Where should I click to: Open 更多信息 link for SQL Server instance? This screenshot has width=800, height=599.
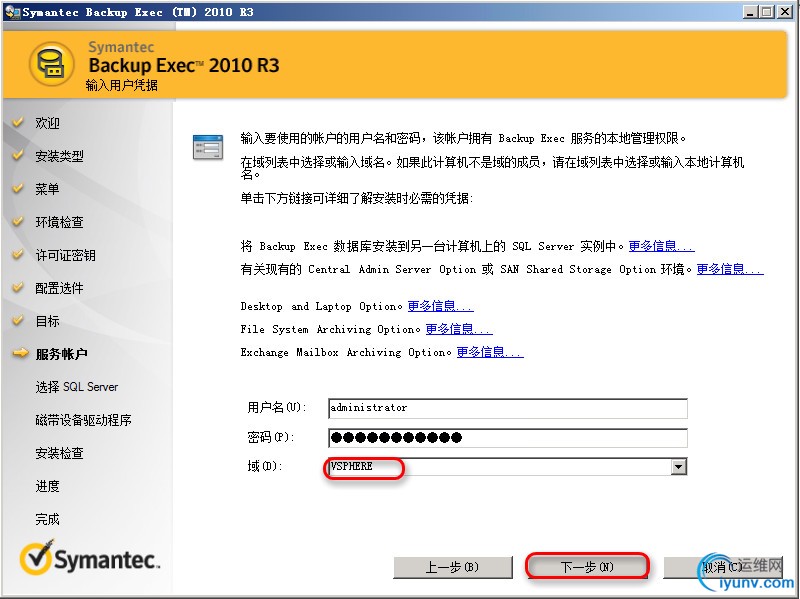click(661, 246)
